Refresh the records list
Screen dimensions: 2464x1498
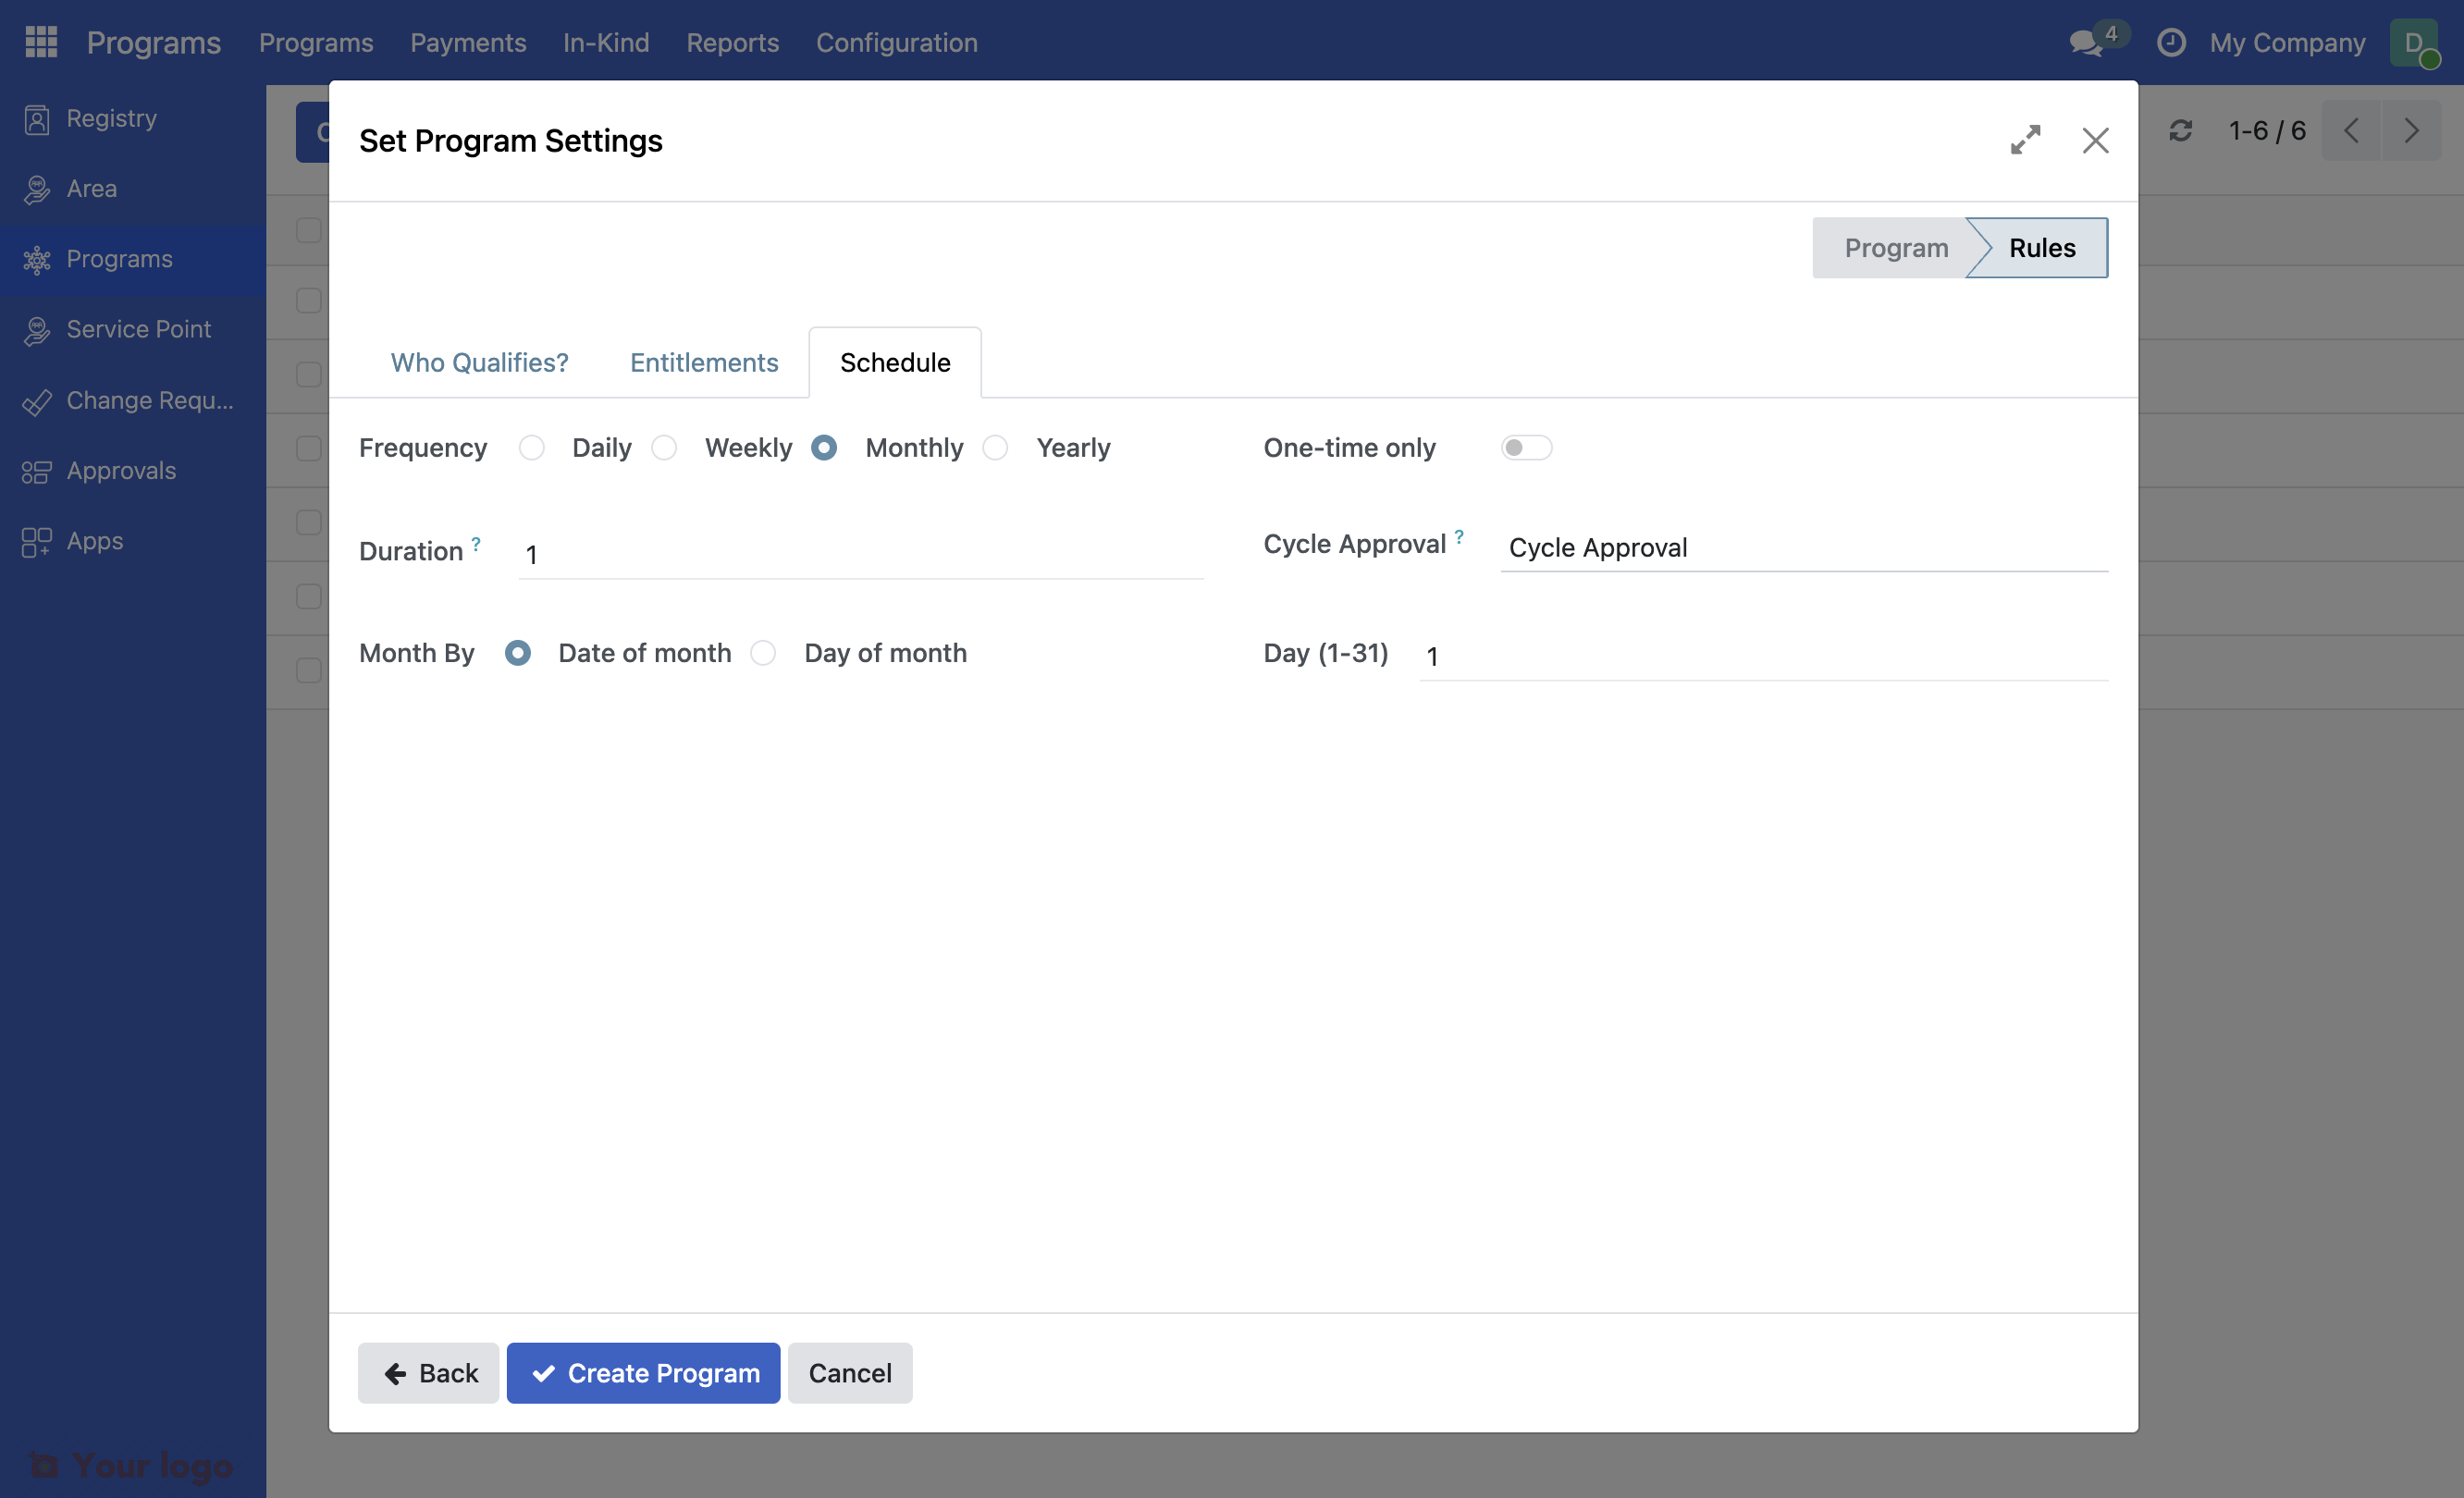2181,130
